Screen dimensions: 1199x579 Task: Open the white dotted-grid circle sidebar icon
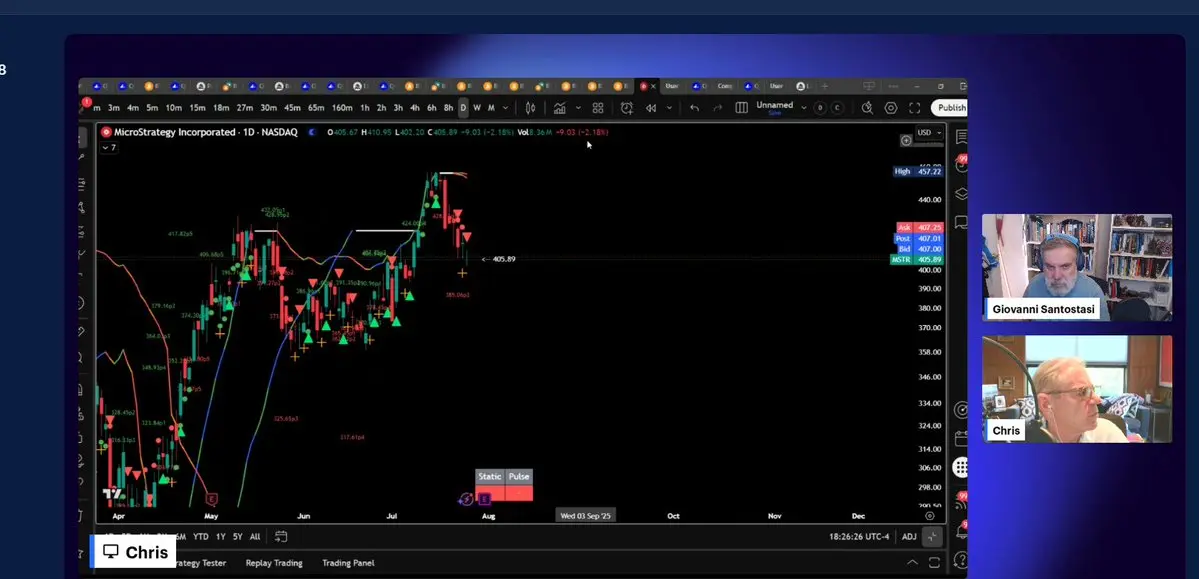[x=960, y=467]
